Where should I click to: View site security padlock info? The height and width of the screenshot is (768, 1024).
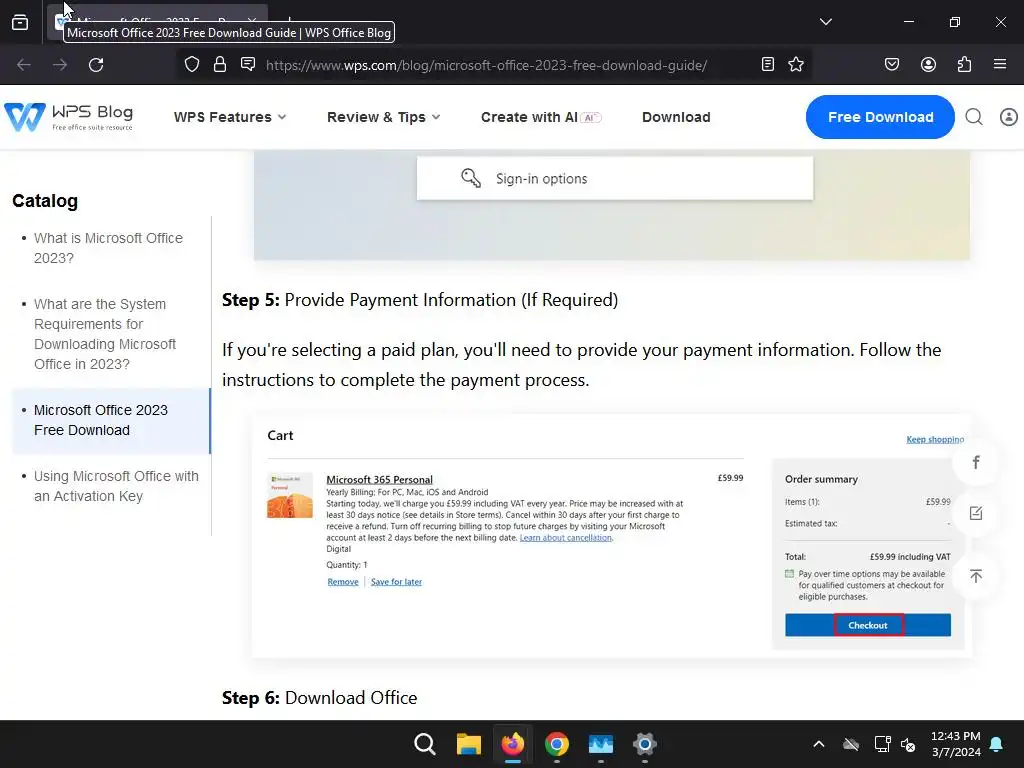pyautogui.click(x=220, y=65)
